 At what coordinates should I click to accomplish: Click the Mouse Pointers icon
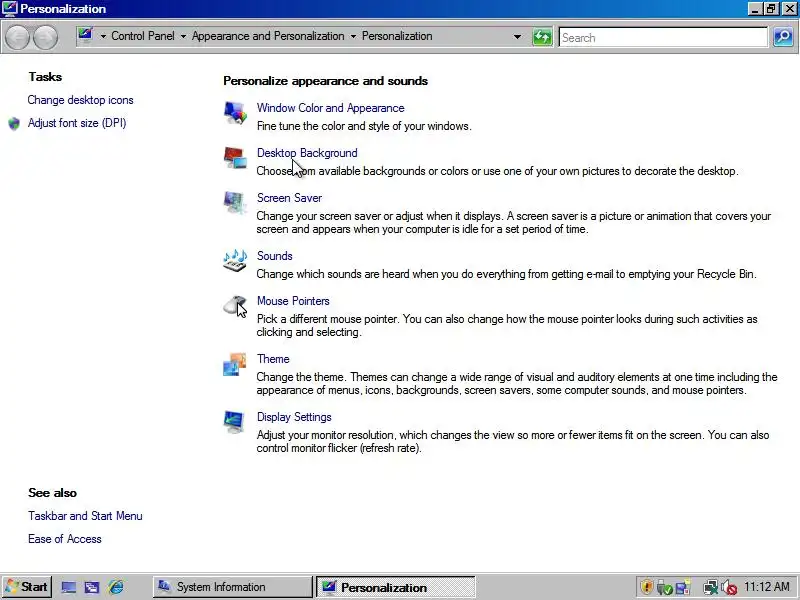click(235, 306)
